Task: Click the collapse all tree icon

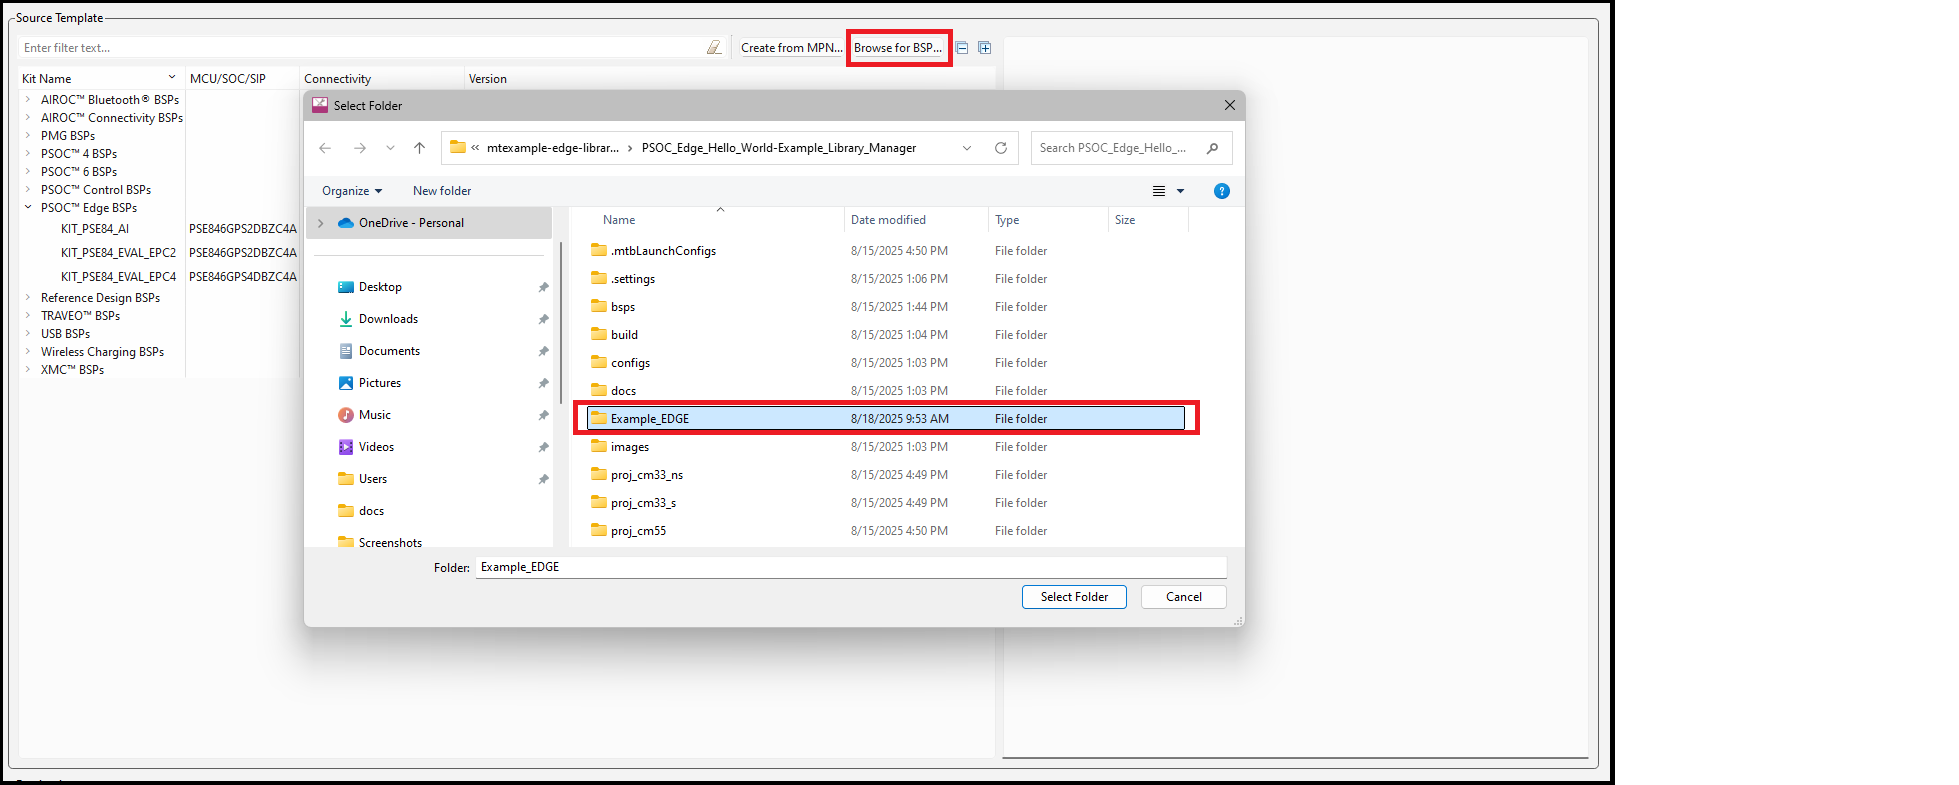Action: [x=962, y=48]
